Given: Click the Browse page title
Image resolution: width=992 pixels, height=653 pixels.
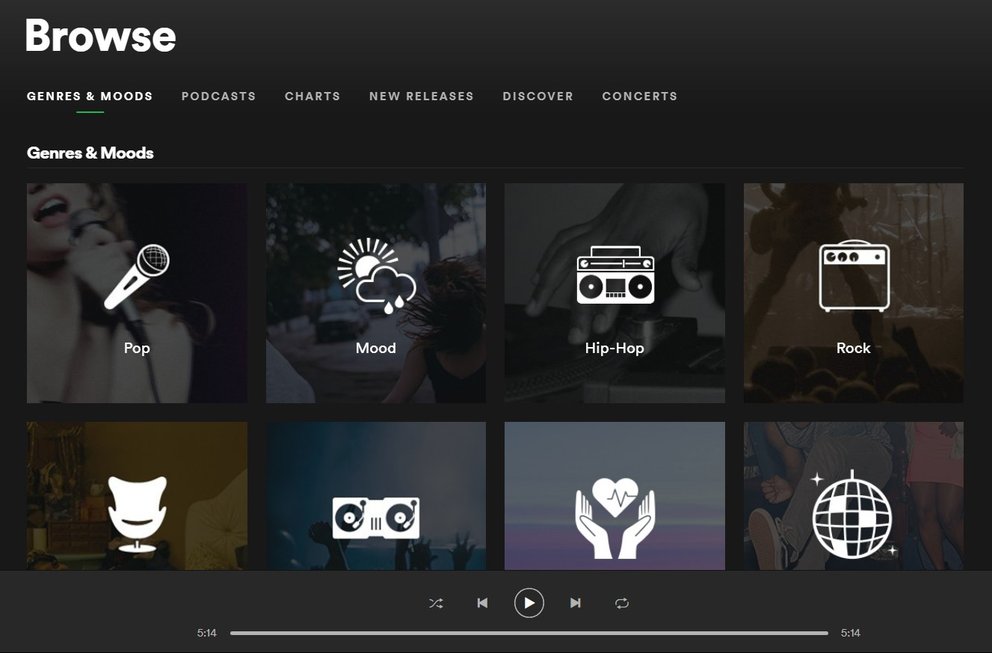Looking at the screenshot, I should point(101,35).
